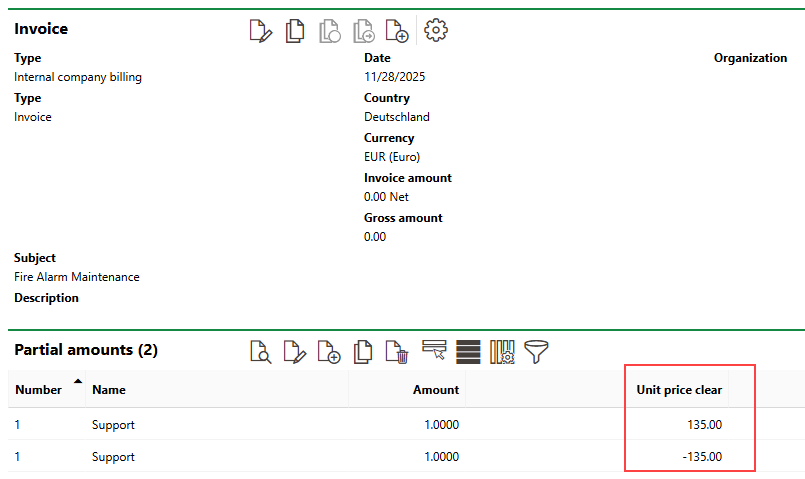This screenshot has width=805, height=479.
Task: Click the stacked lines list view icon
Action: coord(468,352)
